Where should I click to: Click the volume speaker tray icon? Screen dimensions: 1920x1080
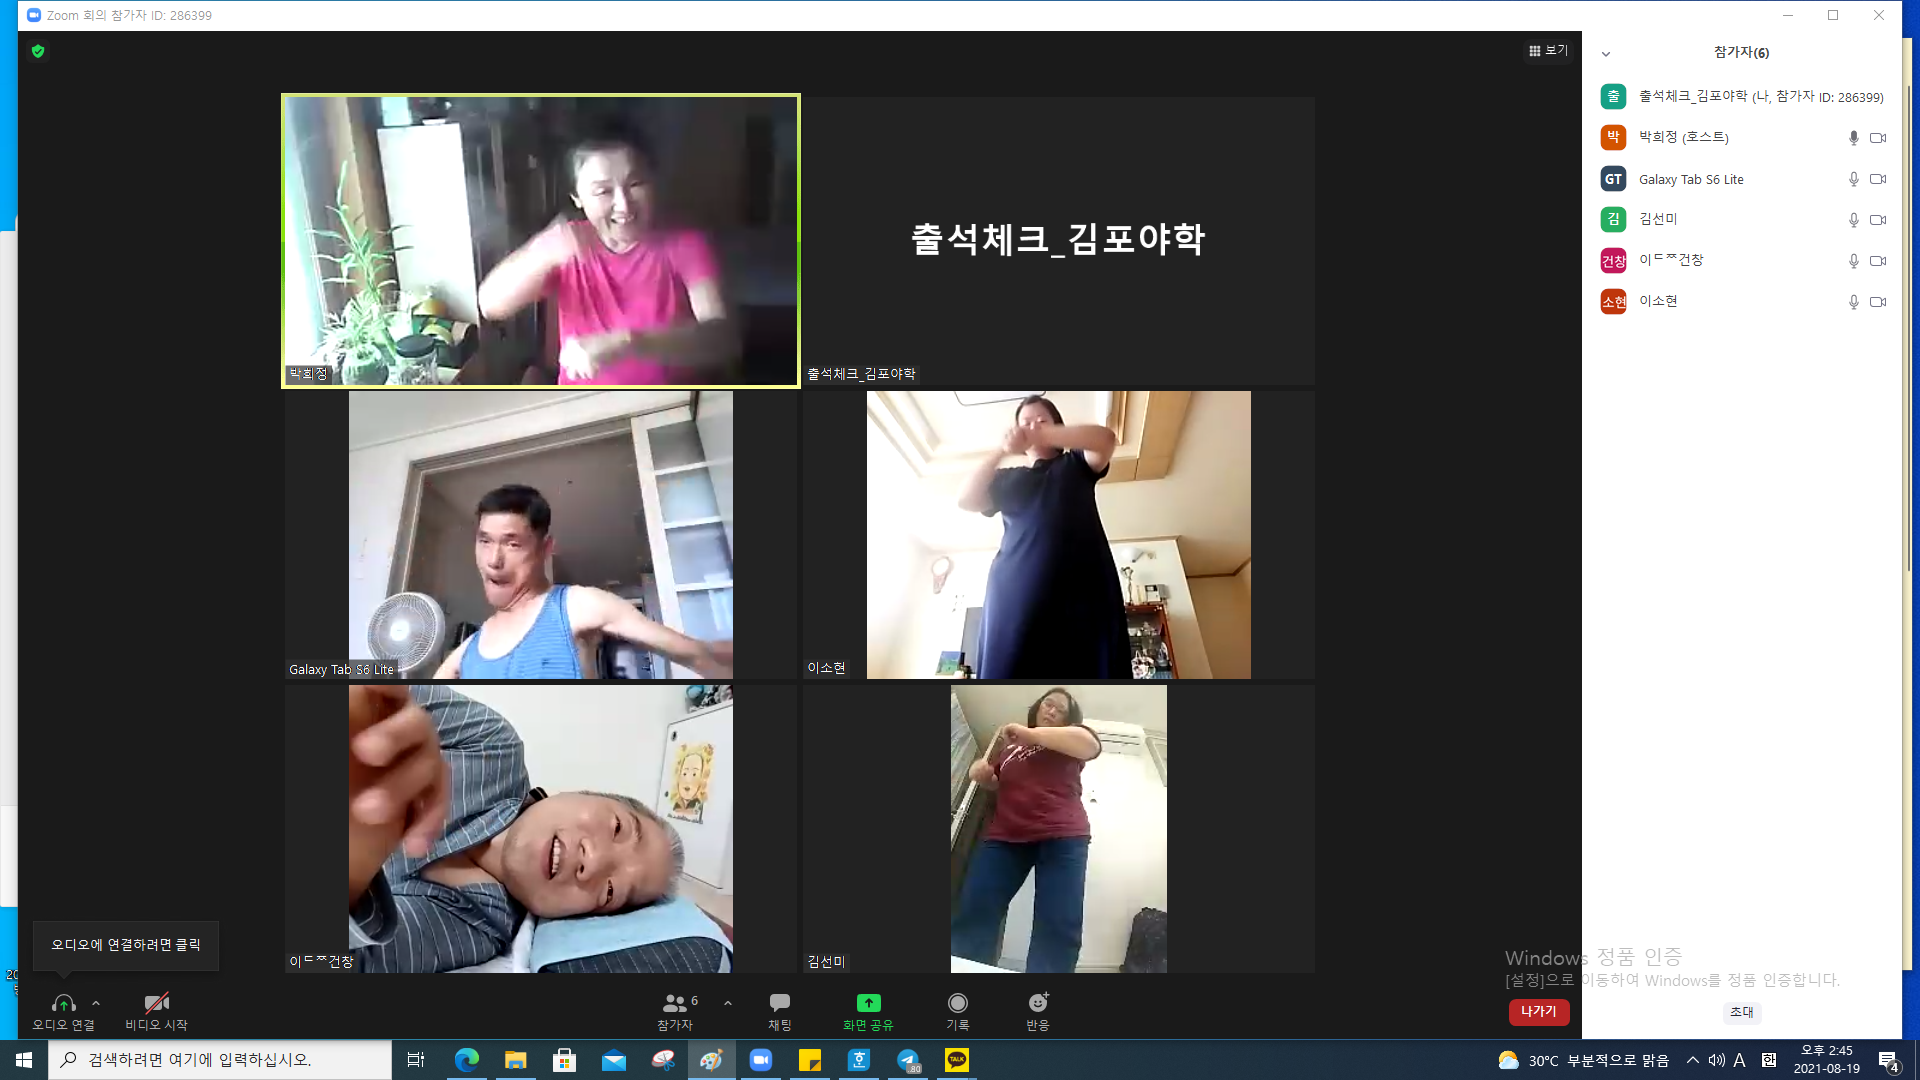pos(1716,1060)
